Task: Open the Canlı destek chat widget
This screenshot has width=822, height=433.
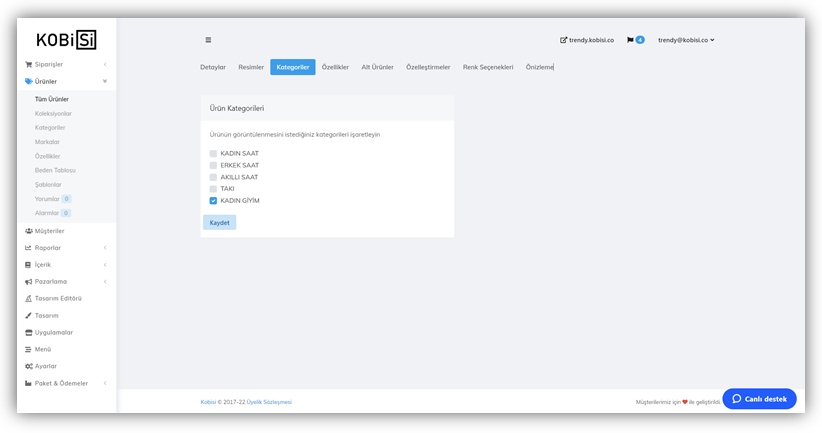Action: point(759,399)
